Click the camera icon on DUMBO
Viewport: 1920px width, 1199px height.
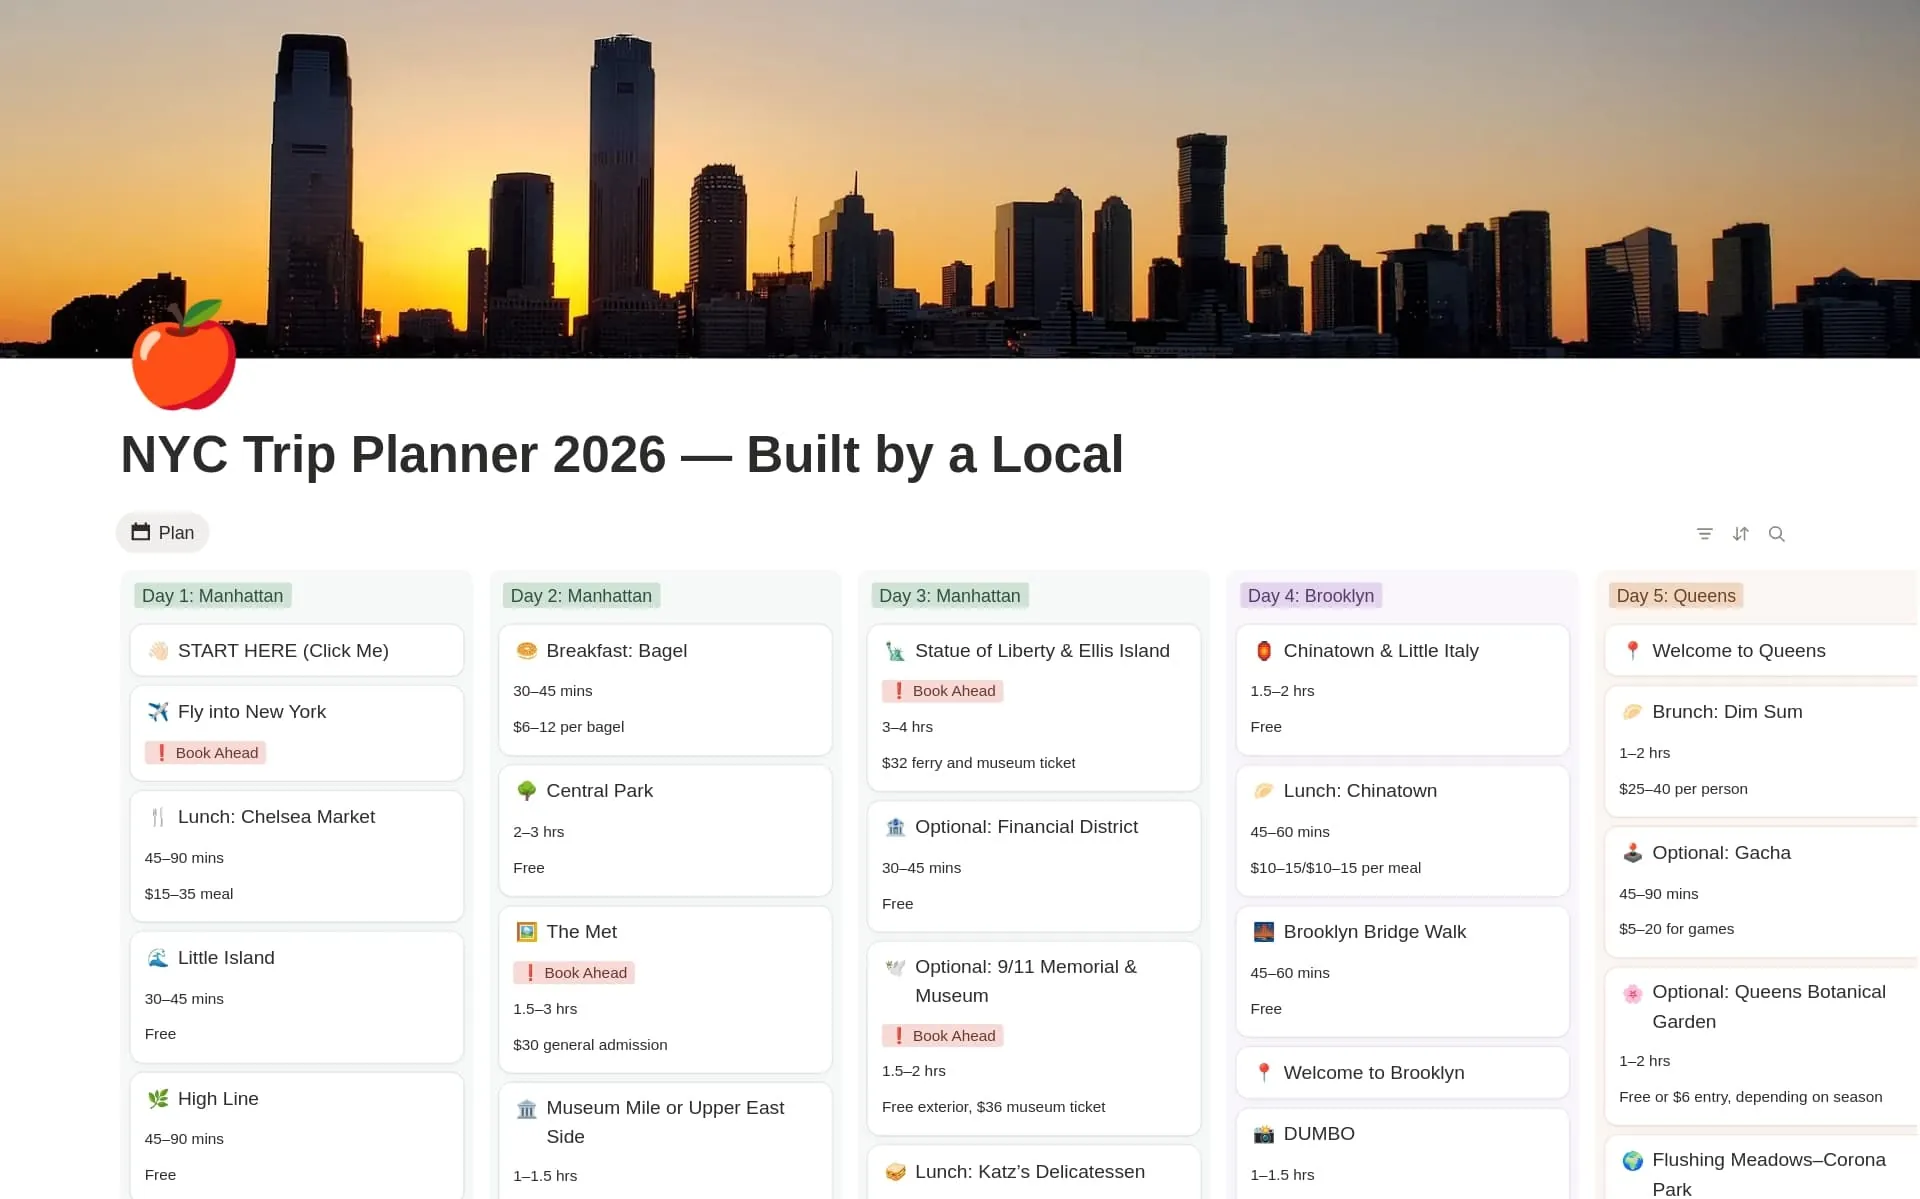[1264, 1134]
